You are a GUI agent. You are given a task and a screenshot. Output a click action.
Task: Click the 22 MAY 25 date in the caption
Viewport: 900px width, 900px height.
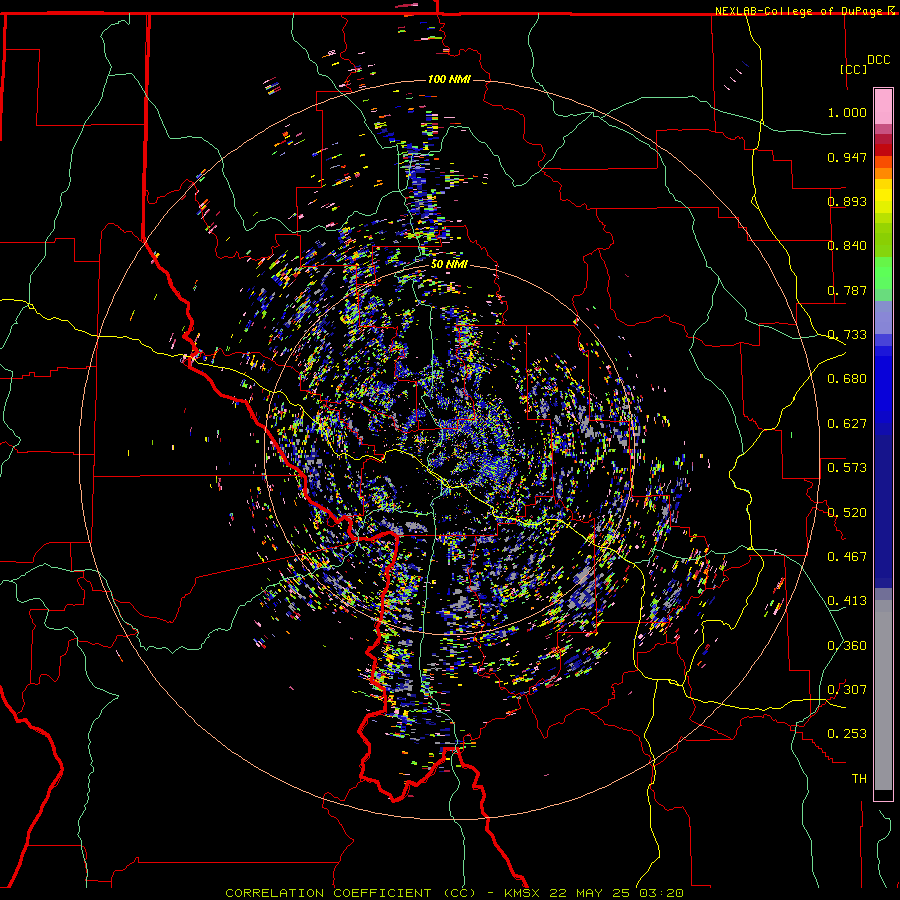(x=589, y=893)
